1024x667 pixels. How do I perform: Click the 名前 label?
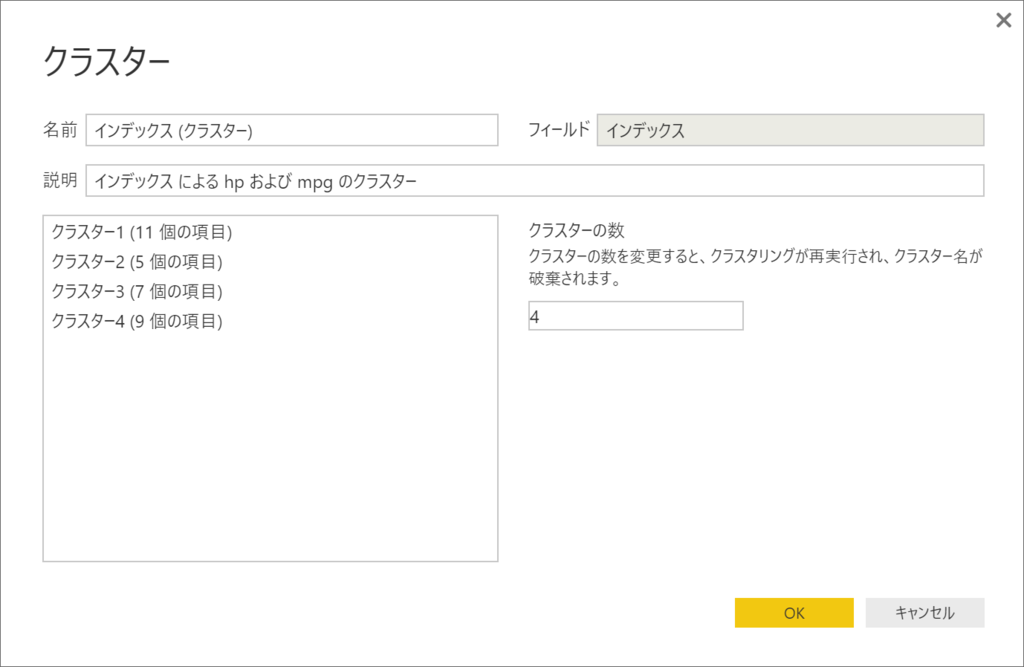click(60, 130)
